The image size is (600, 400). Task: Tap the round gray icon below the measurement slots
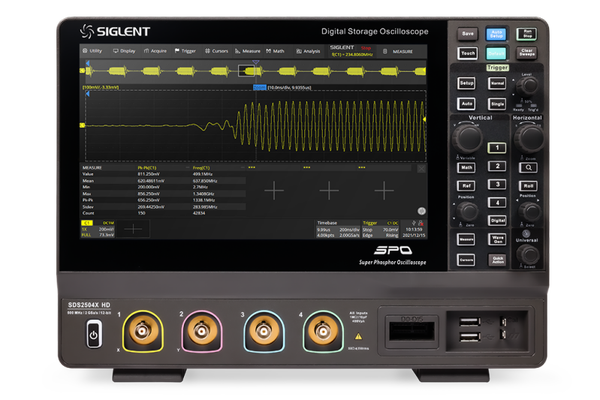(421, 211)
